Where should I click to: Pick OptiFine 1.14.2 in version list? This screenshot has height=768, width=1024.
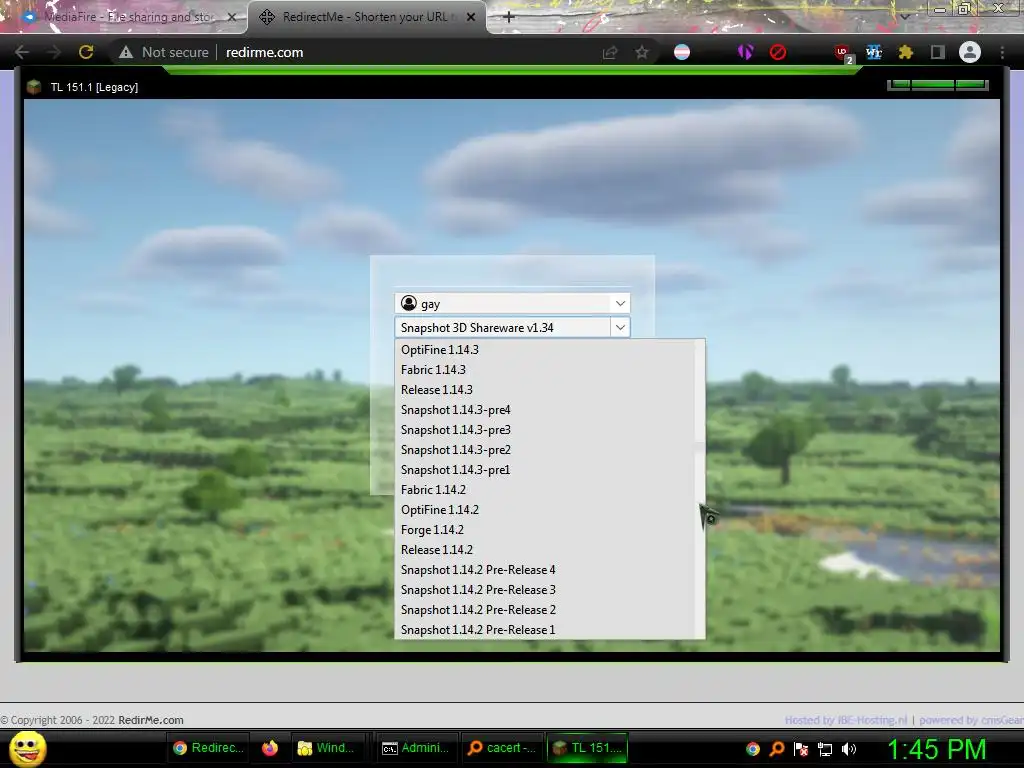545,509
